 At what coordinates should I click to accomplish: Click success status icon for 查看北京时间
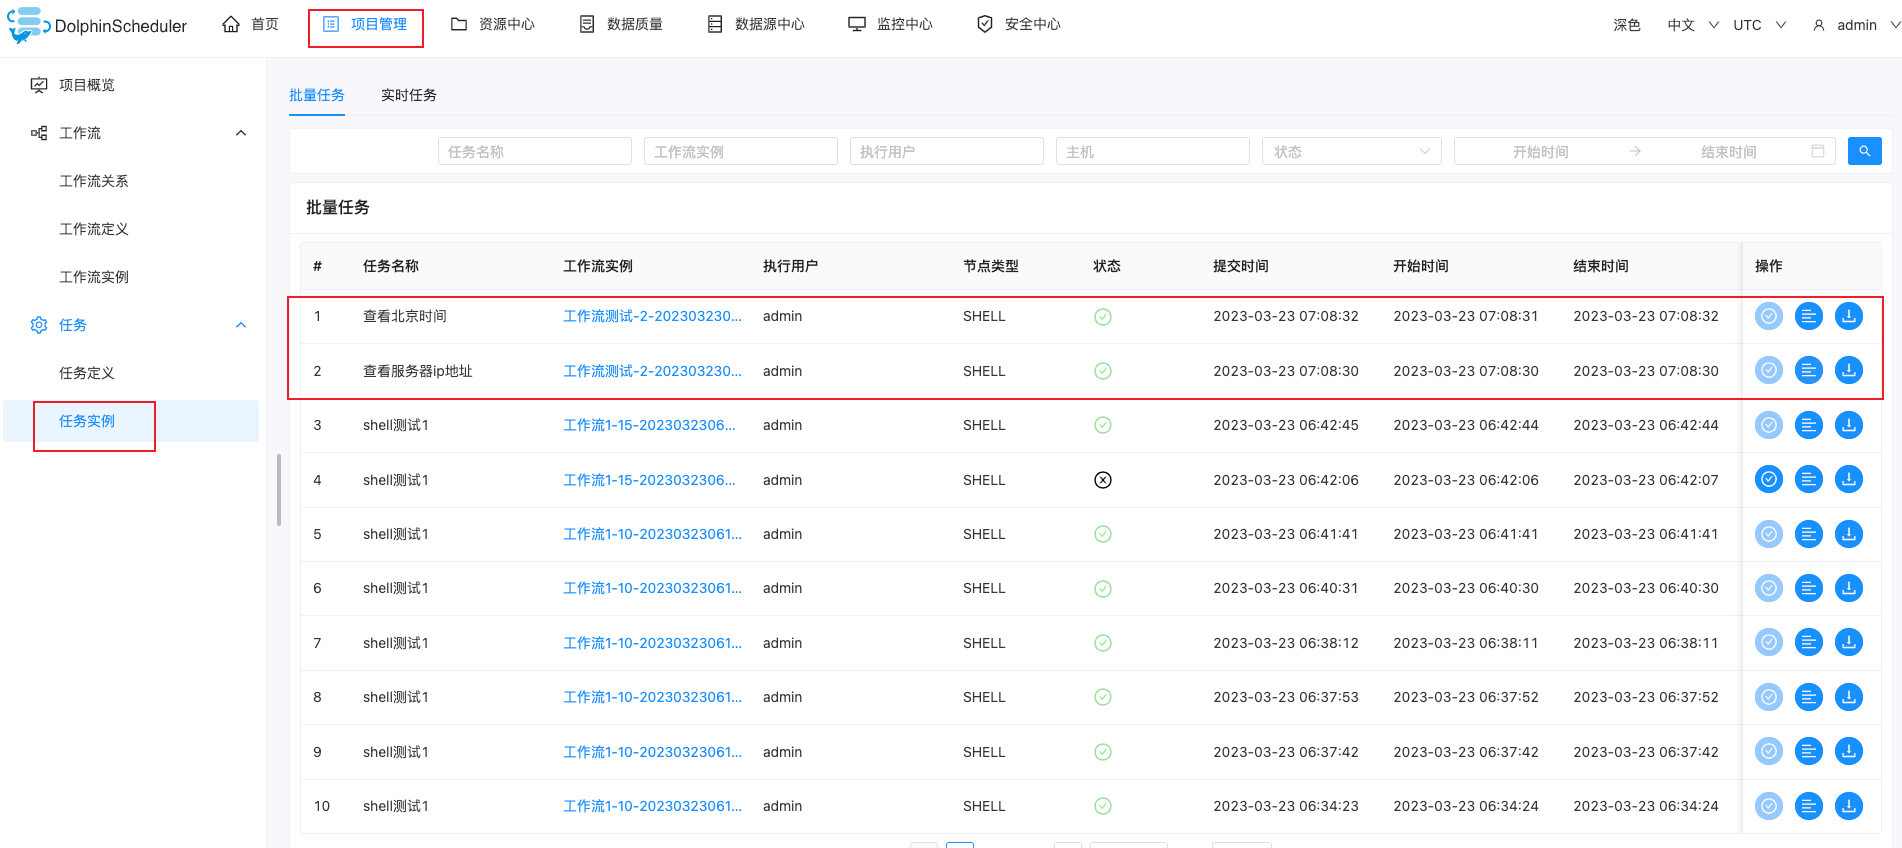1103,317
